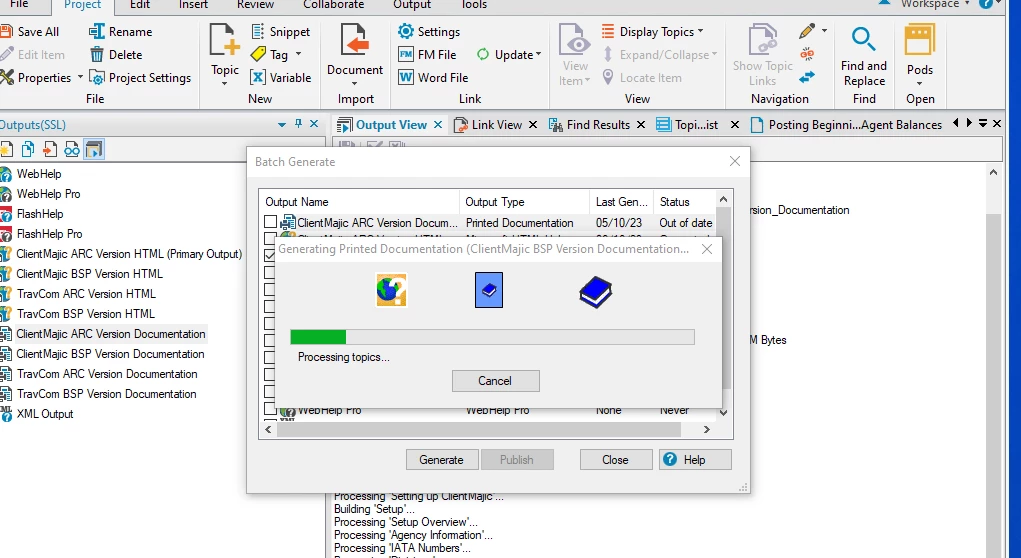Viewport: 1021px width, 558px height.
Task: Click the Snippet icon in New group
Action: (x=258, y=31)
